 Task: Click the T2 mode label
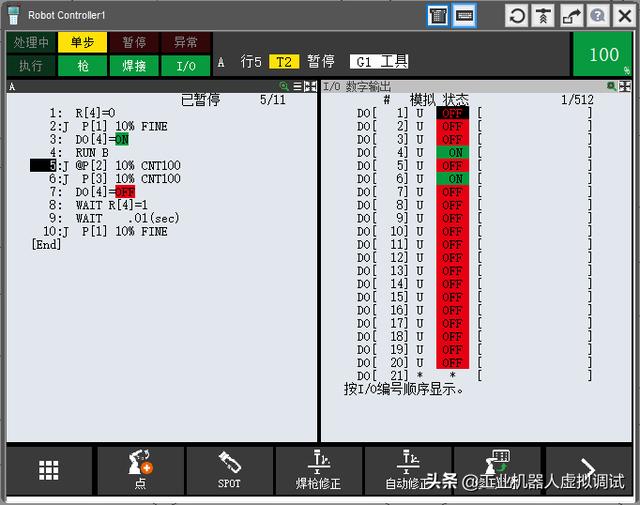[x=284, y=62]
